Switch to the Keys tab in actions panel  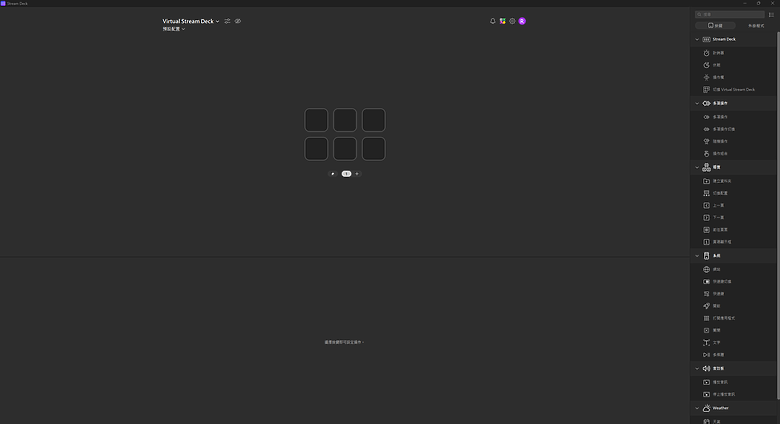(x=715, y=25)
